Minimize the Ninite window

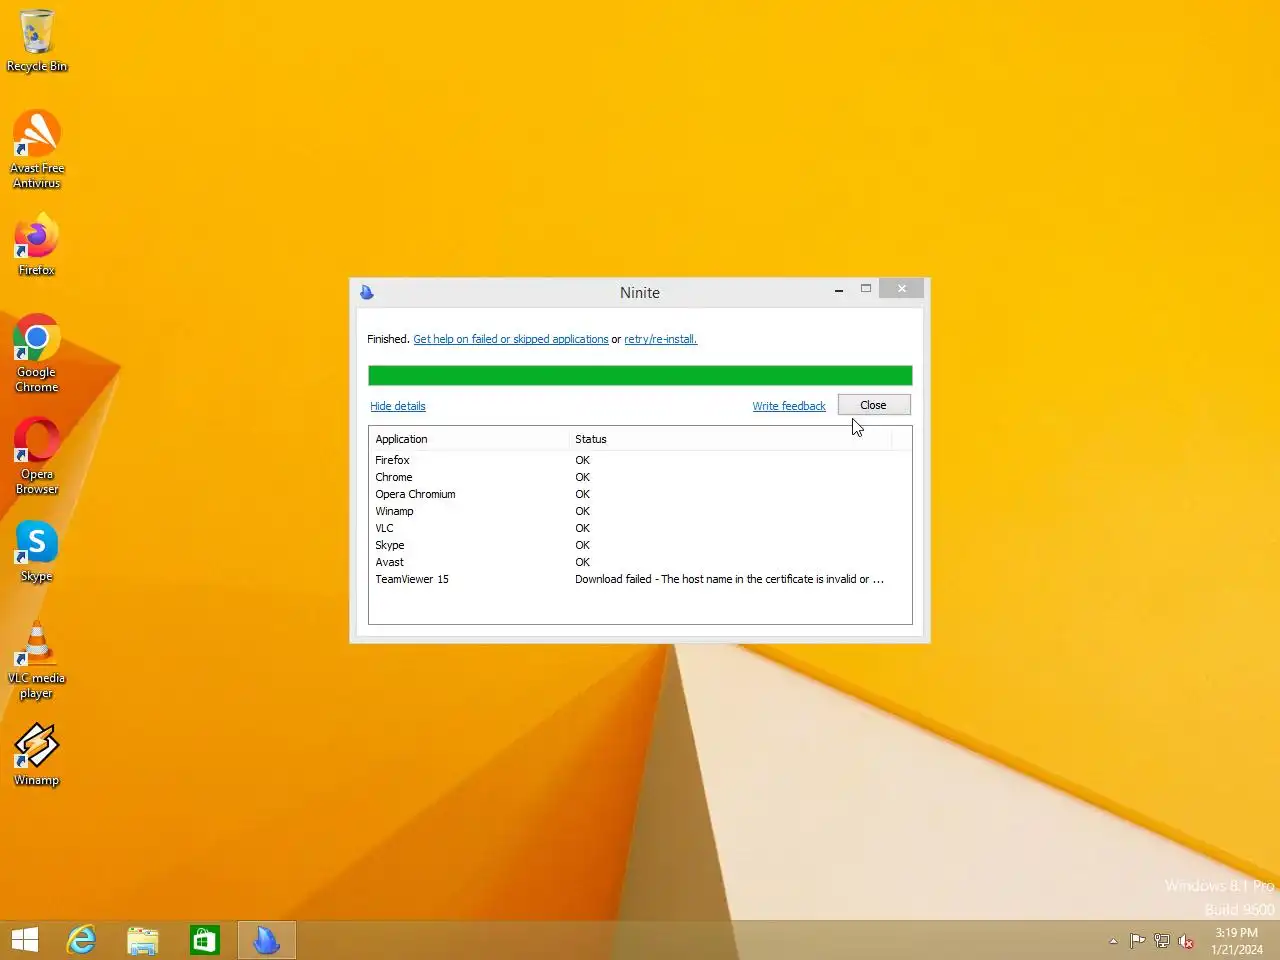click(x=839, y=290)
